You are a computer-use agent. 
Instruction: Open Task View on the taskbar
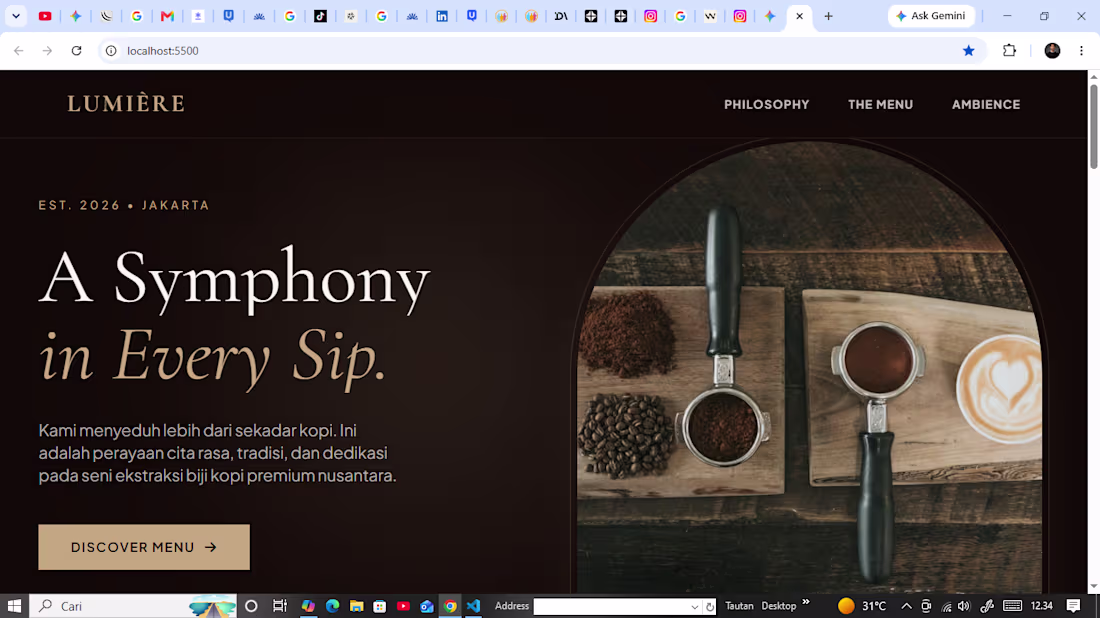(279, 606)
